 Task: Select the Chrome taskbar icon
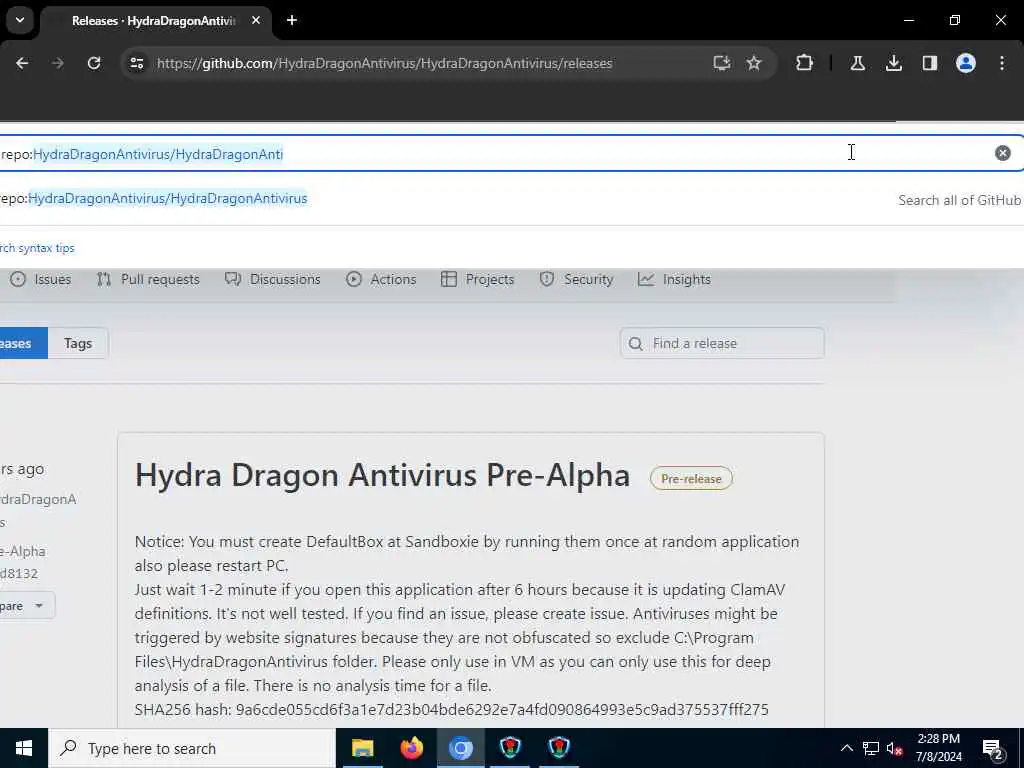[x=460, y=748]
